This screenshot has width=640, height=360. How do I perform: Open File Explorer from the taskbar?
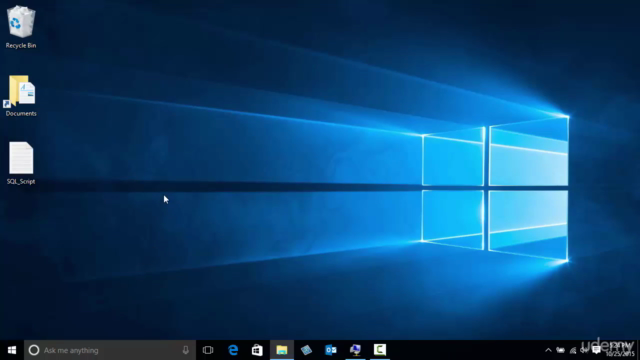pyautogui.click(x=282, y=350)
